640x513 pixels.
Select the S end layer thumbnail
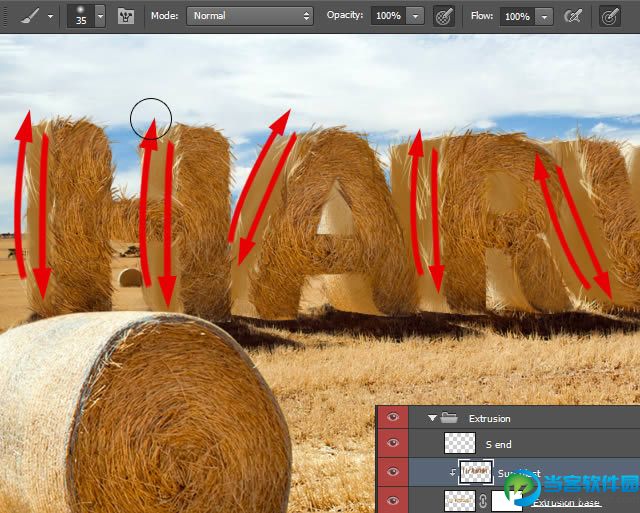(x=460, y=443)
